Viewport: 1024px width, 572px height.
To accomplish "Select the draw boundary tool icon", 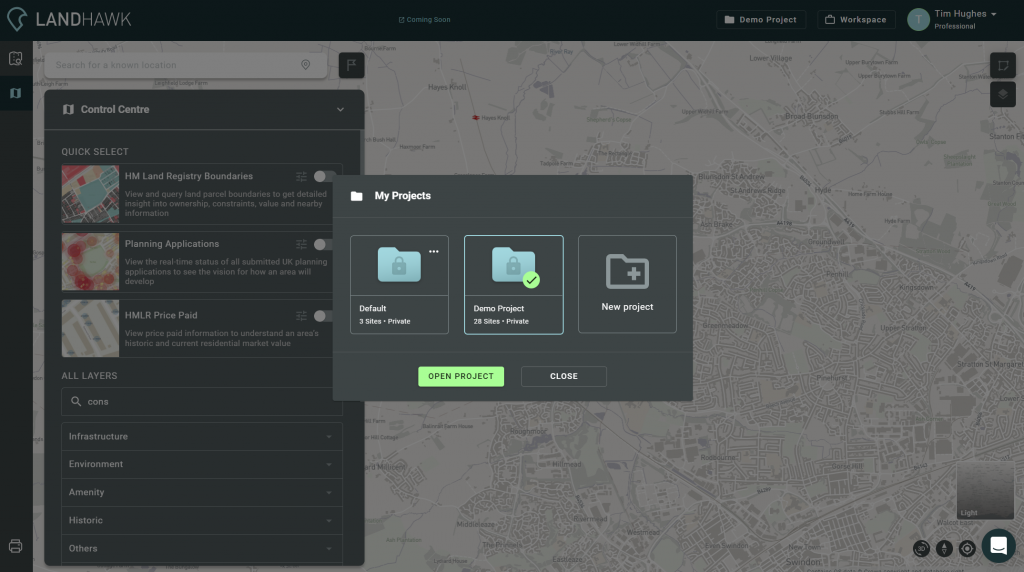I will point(1002,65).
